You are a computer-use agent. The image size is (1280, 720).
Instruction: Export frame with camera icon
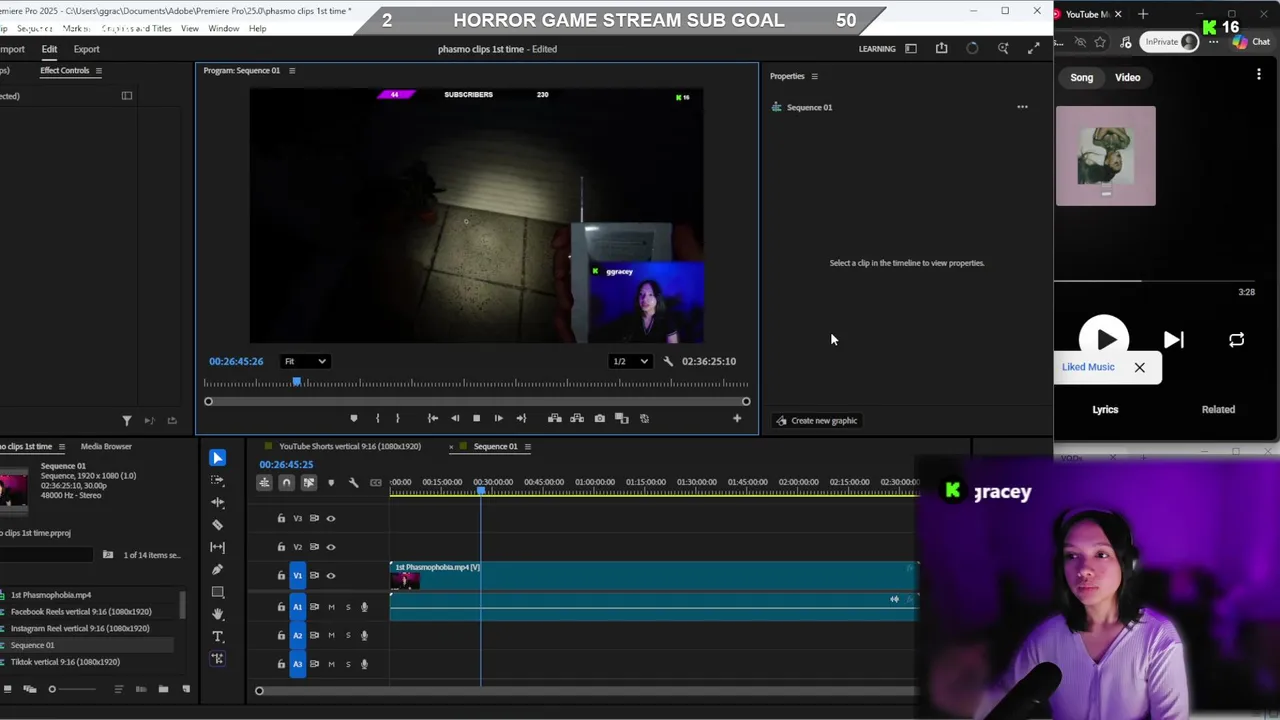pyautogui.click(x=599, y=418)
